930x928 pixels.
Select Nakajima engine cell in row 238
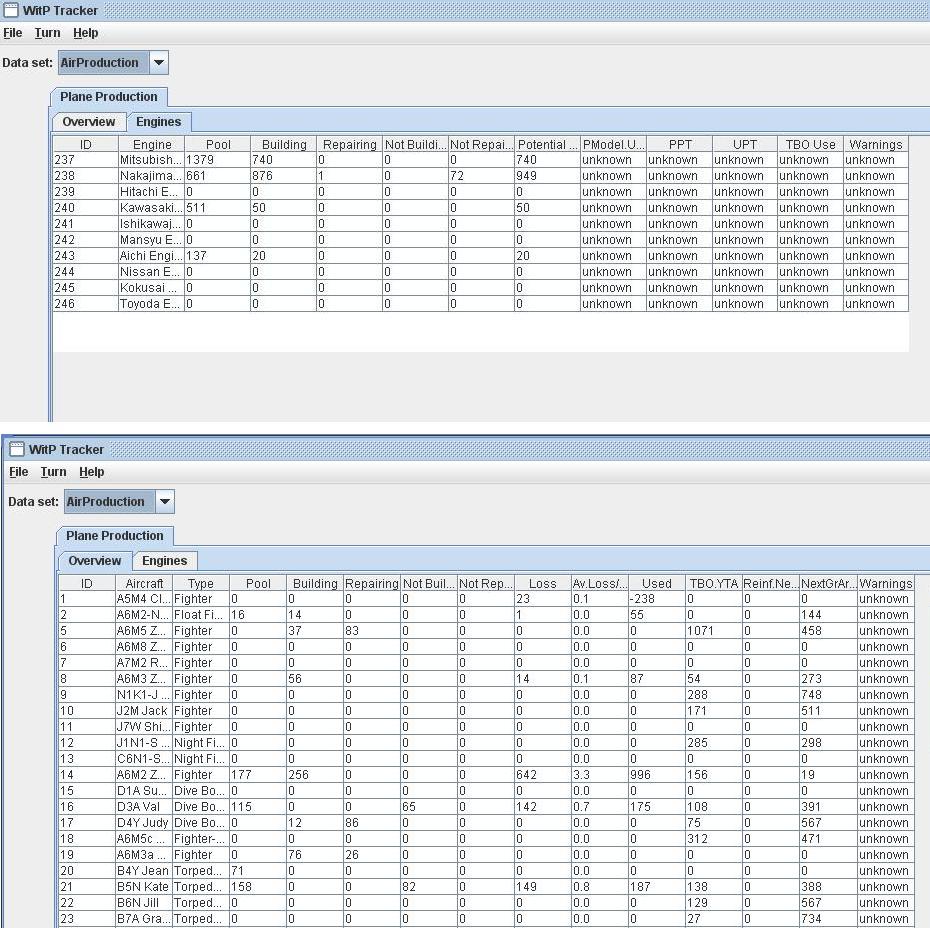[151, 176]
